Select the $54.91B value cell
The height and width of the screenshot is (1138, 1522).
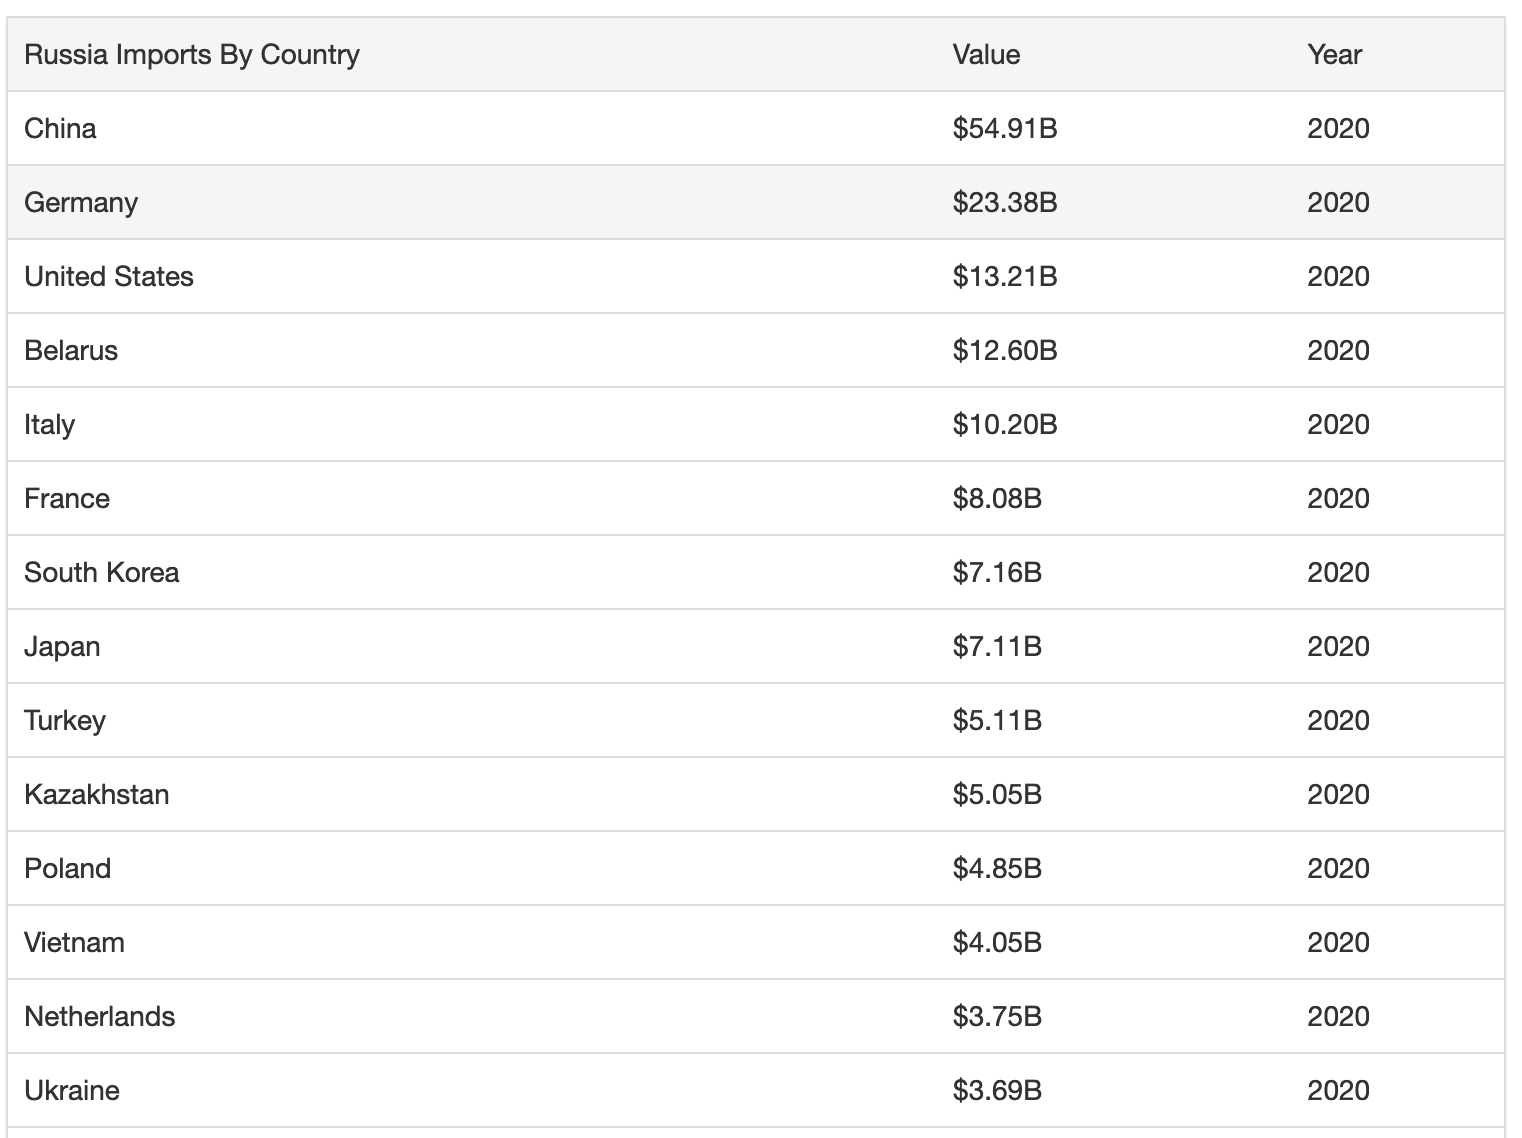point(1005,129)
